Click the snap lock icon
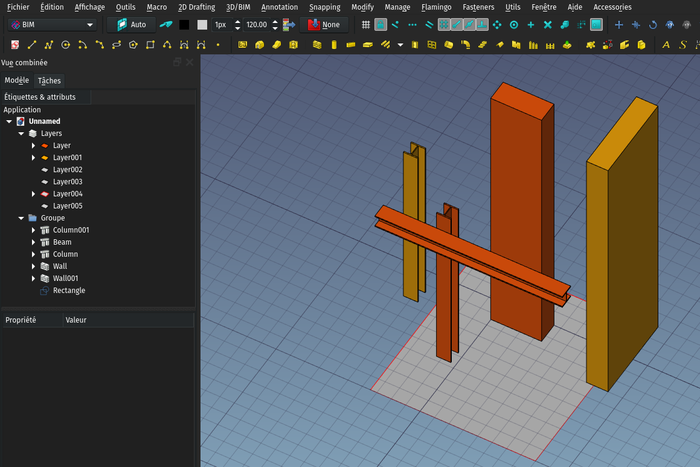Viewport: 700px width, 467px height. click(x=380, y=24)
